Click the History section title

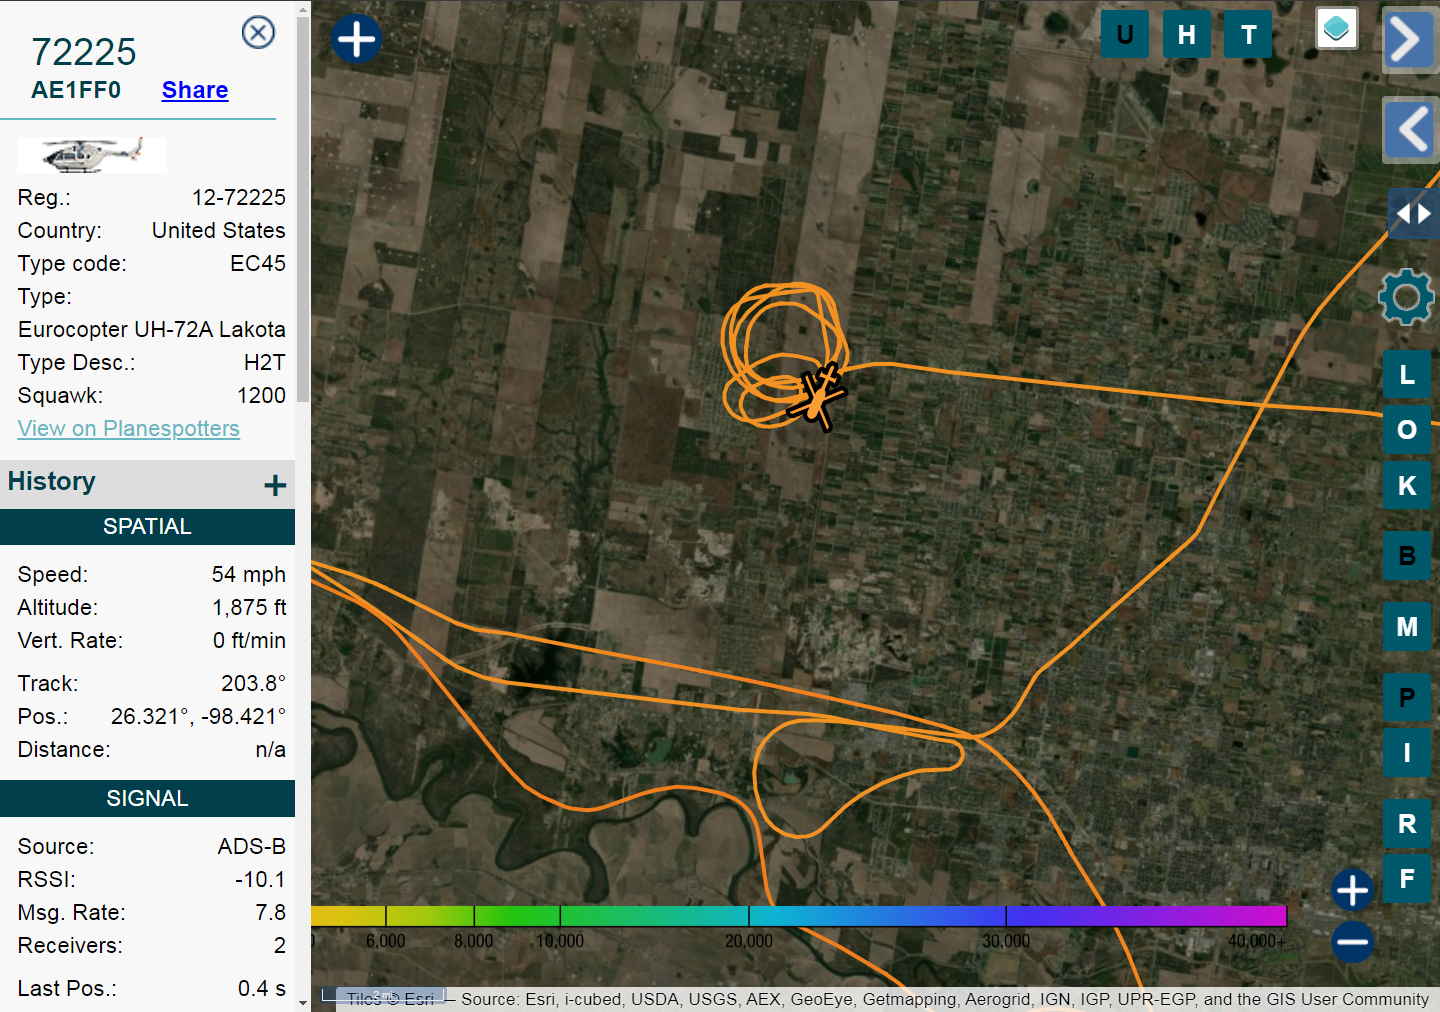(52, 481)
